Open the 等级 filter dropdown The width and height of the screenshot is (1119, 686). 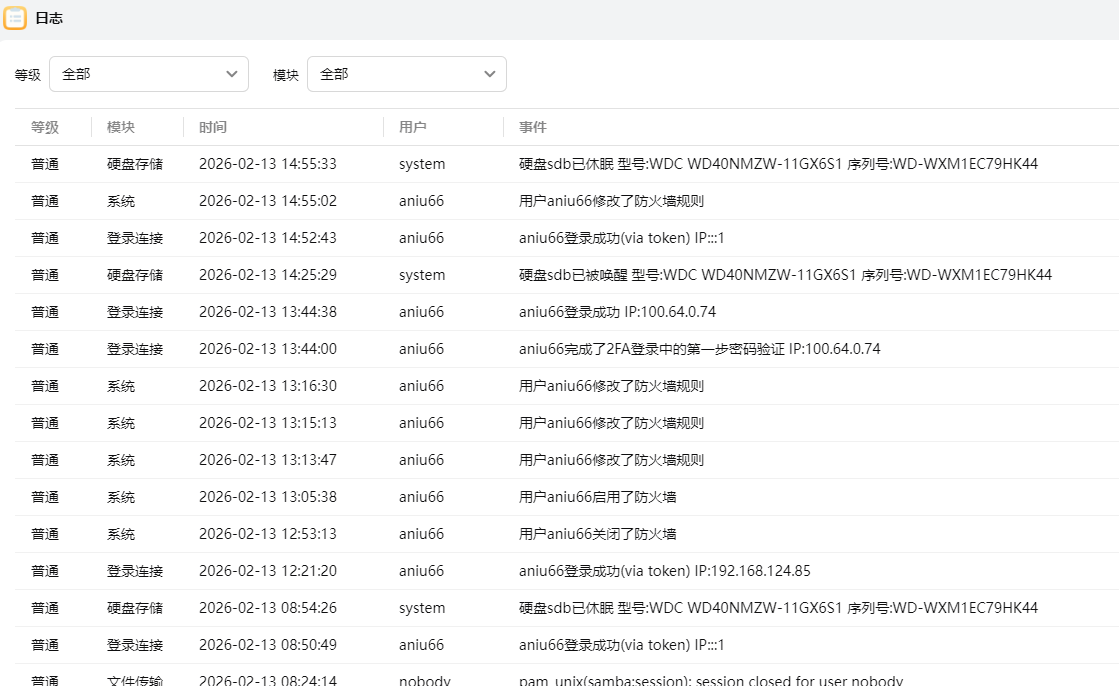click(x=148, y=74)
